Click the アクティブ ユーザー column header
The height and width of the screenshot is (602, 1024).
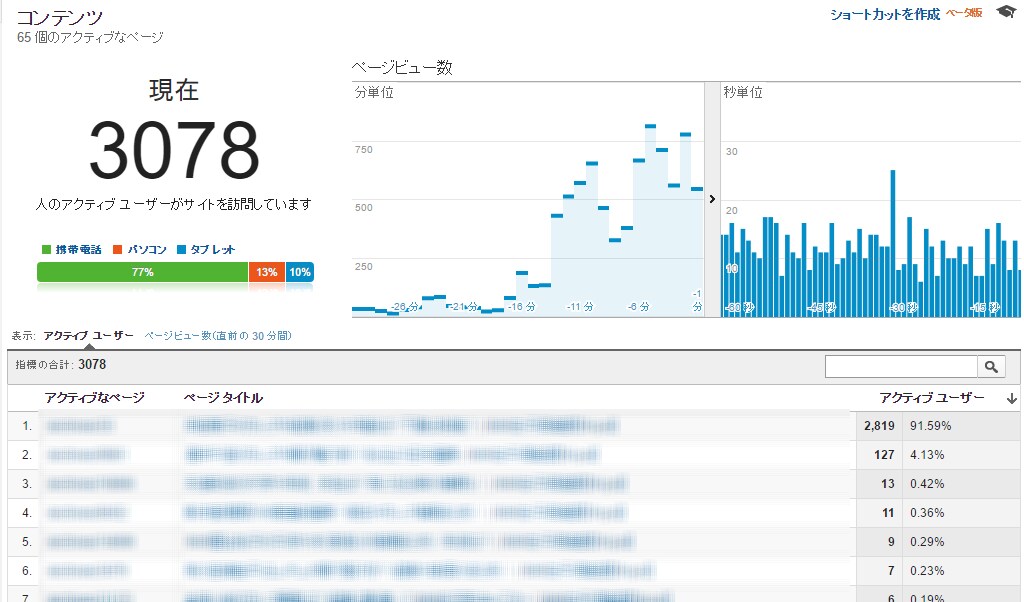931,398
